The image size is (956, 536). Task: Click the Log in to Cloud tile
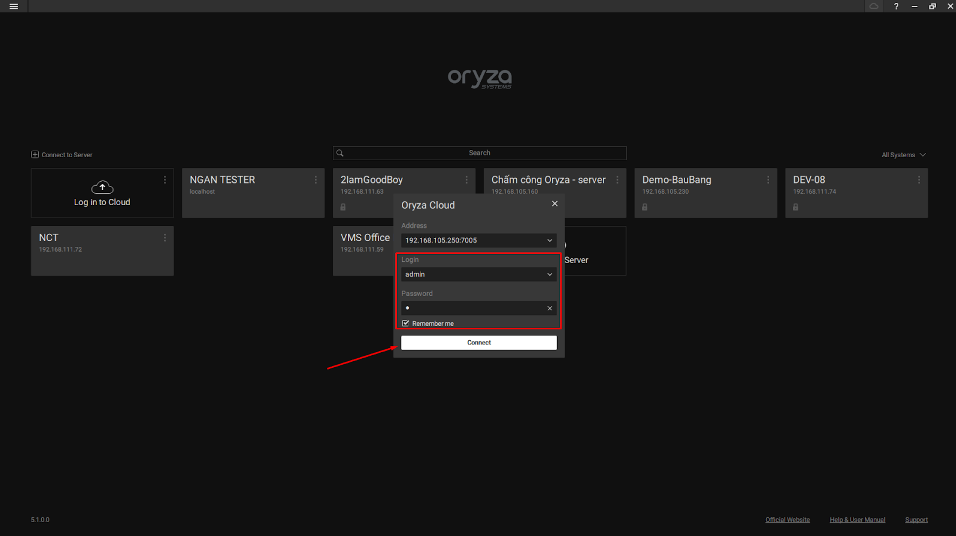coord(102,193)
